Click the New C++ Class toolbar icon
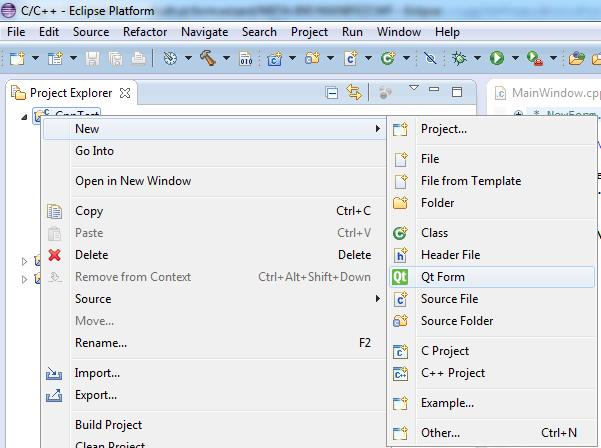Screen dimensions: 601x448 [x=388, y=58]
